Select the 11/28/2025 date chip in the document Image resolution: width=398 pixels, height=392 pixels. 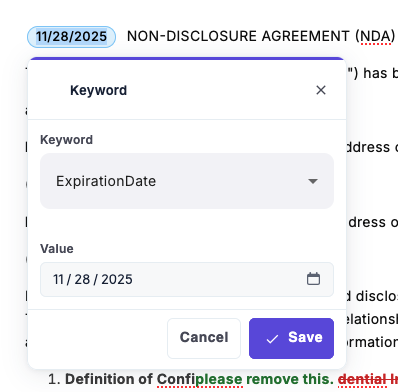[71, 37]
